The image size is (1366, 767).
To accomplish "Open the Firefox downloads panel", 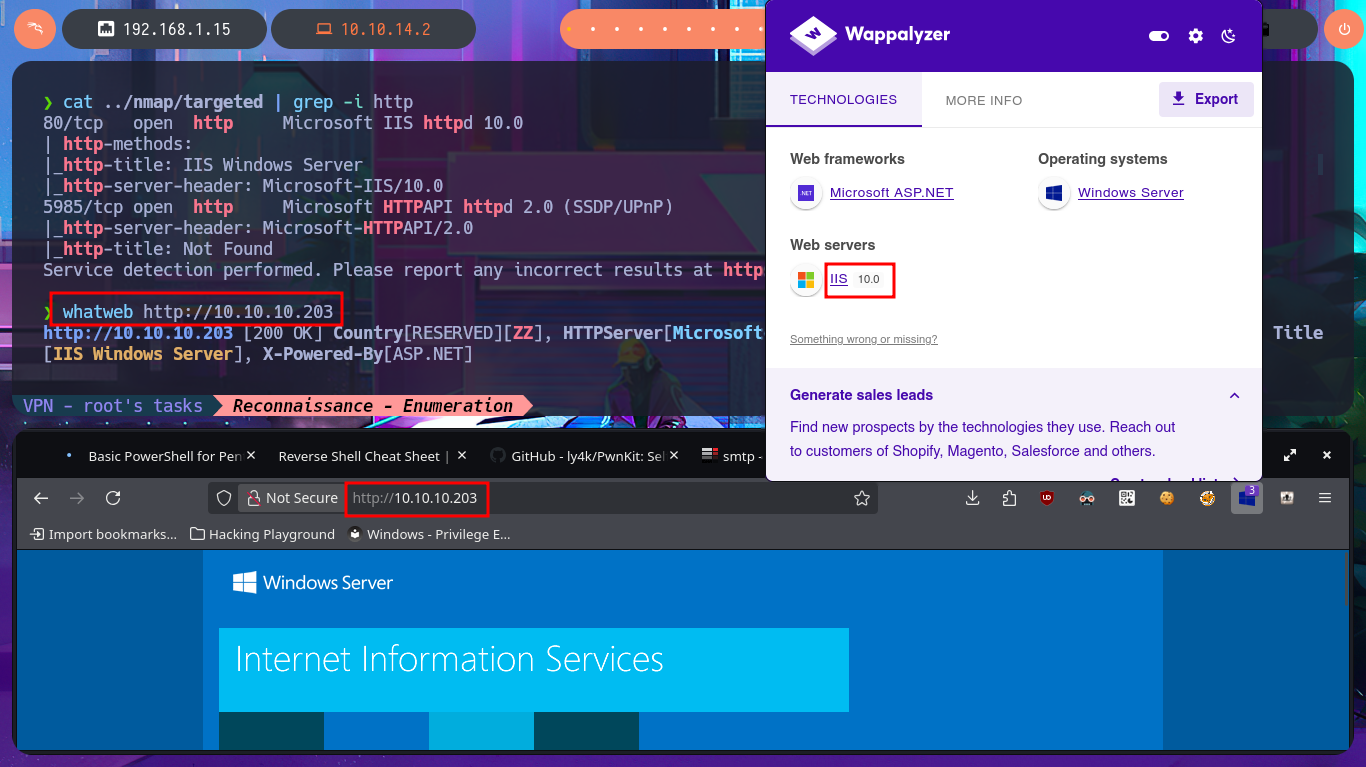I will click(972, 498).
